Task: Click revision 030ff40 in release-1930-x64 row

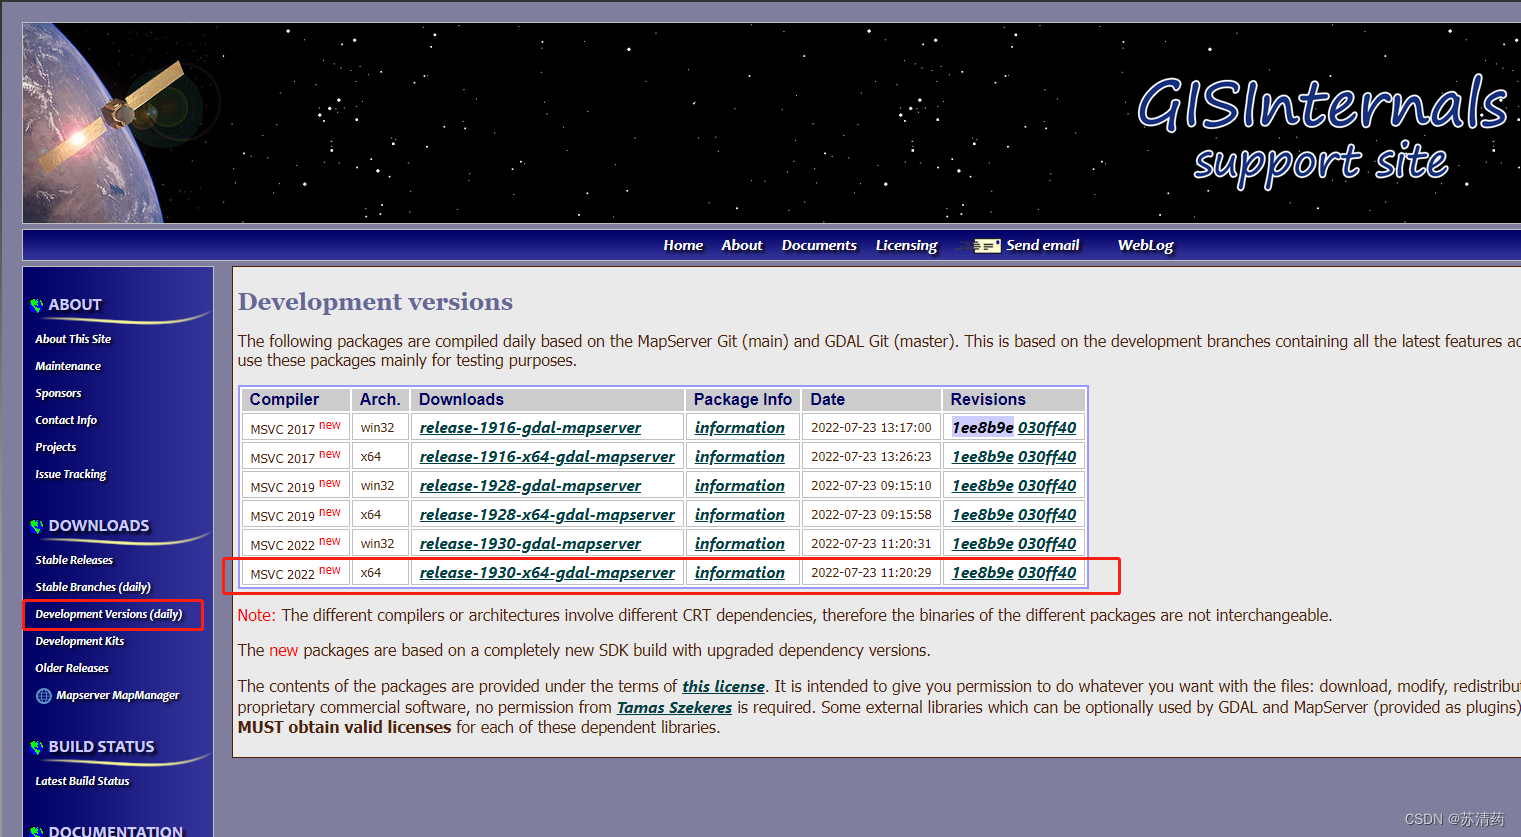Action: point(1047,573)
